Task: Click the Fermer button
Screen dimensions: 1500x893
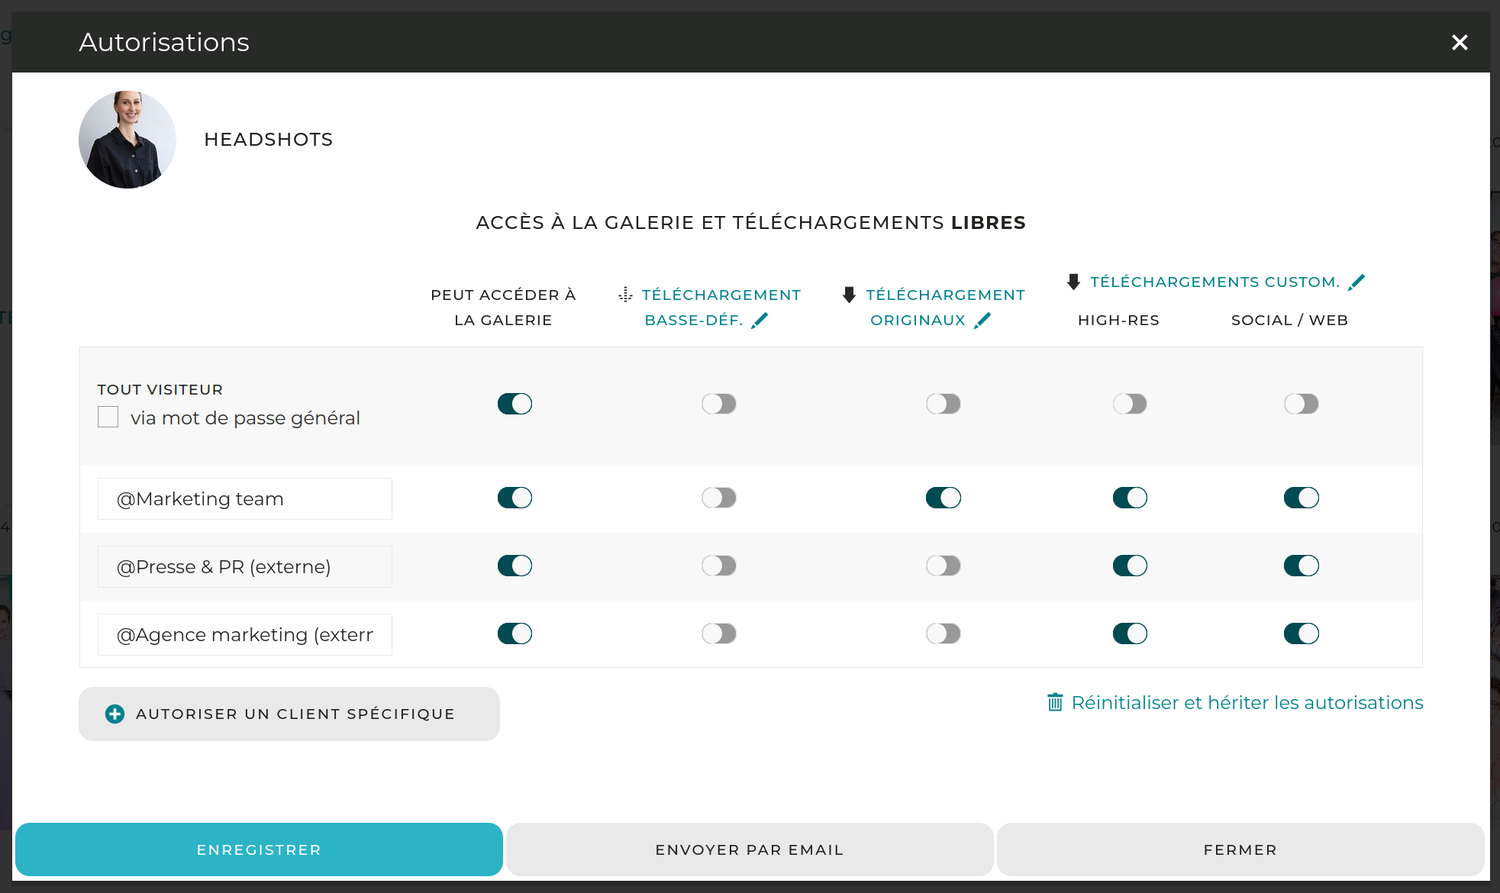Action: [x=1240, y=850]
